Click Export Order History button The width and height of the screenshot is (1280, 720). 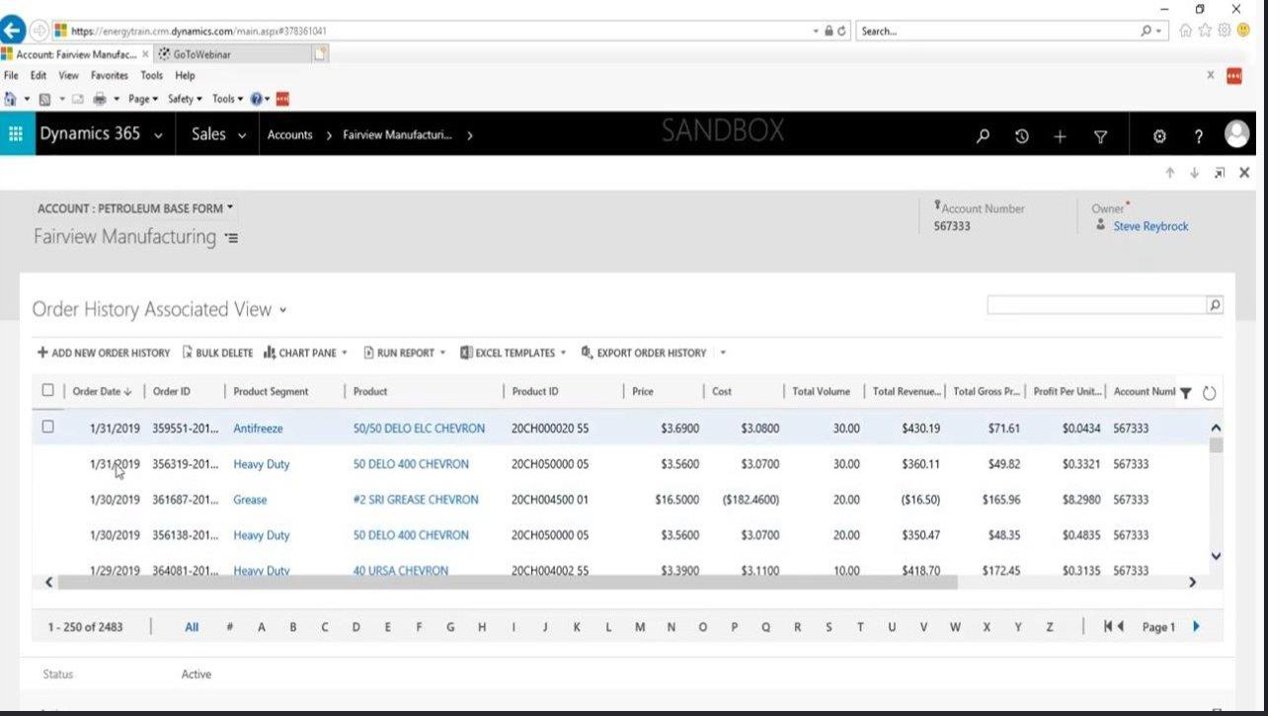pyautogui.click(x=644, y=353)
